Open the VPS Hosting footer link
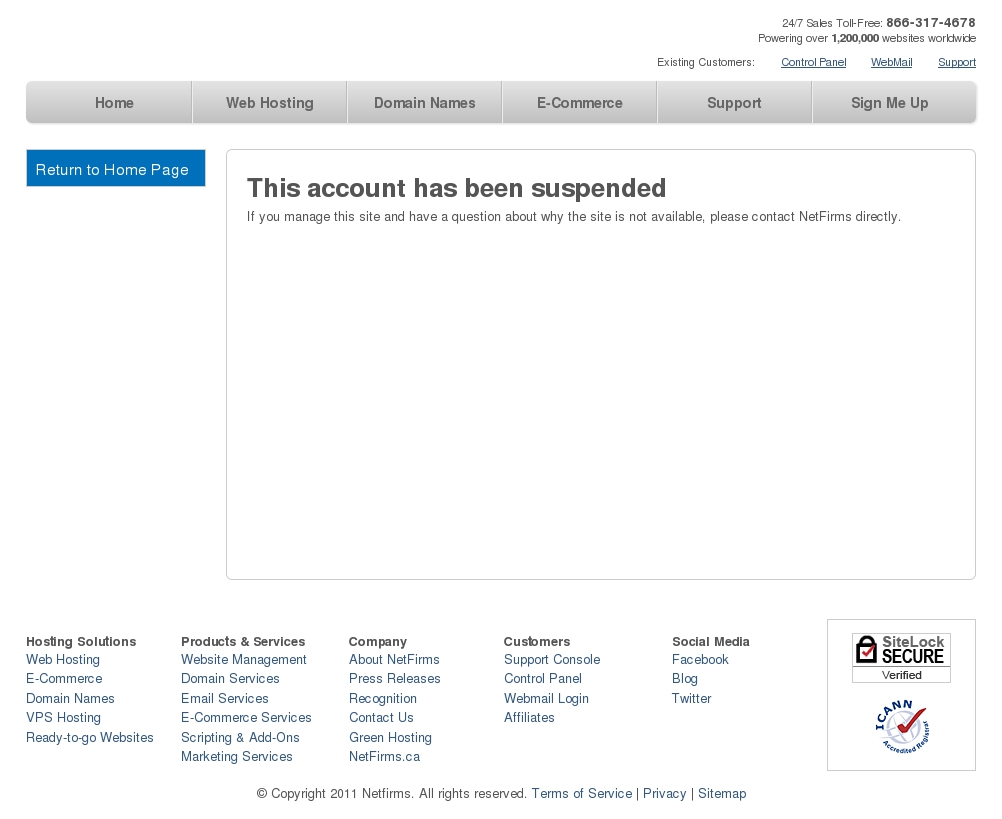1002x819 pixels. tap(63, 717)
